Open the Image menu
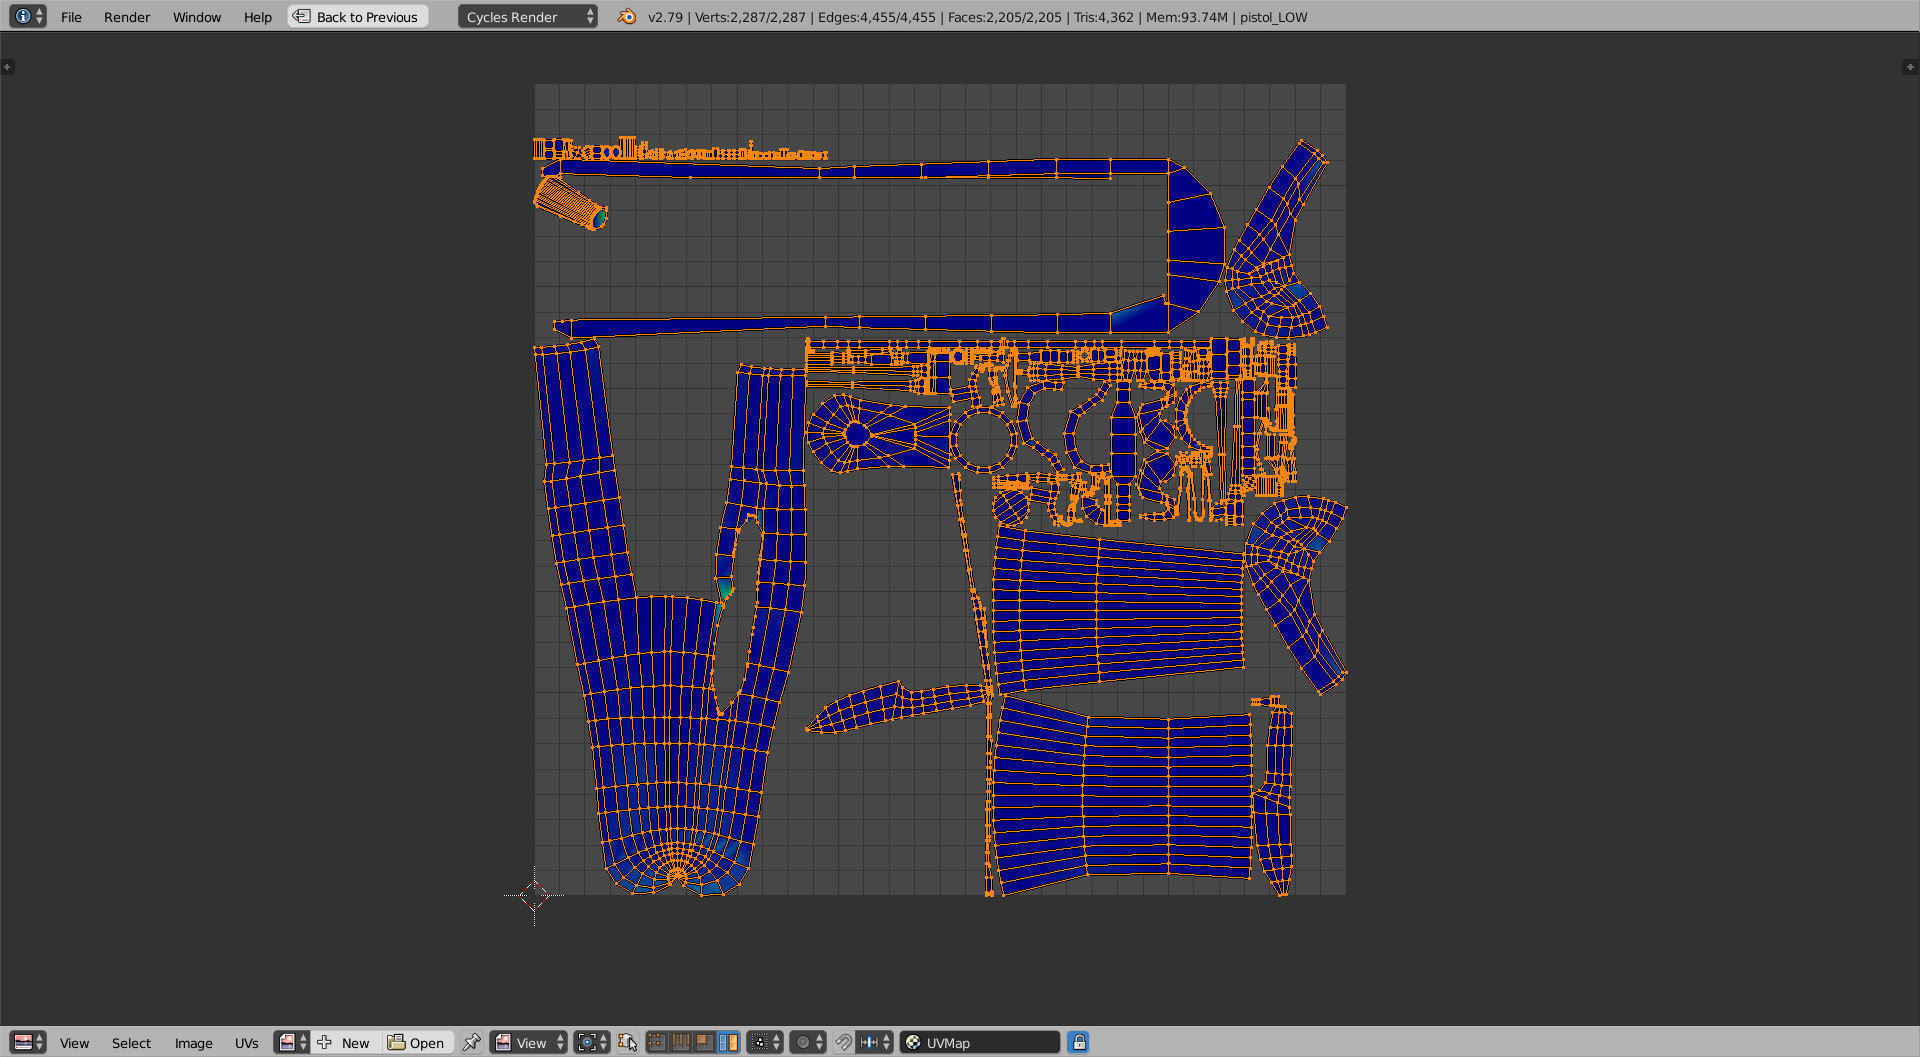 pos(193,1043)
